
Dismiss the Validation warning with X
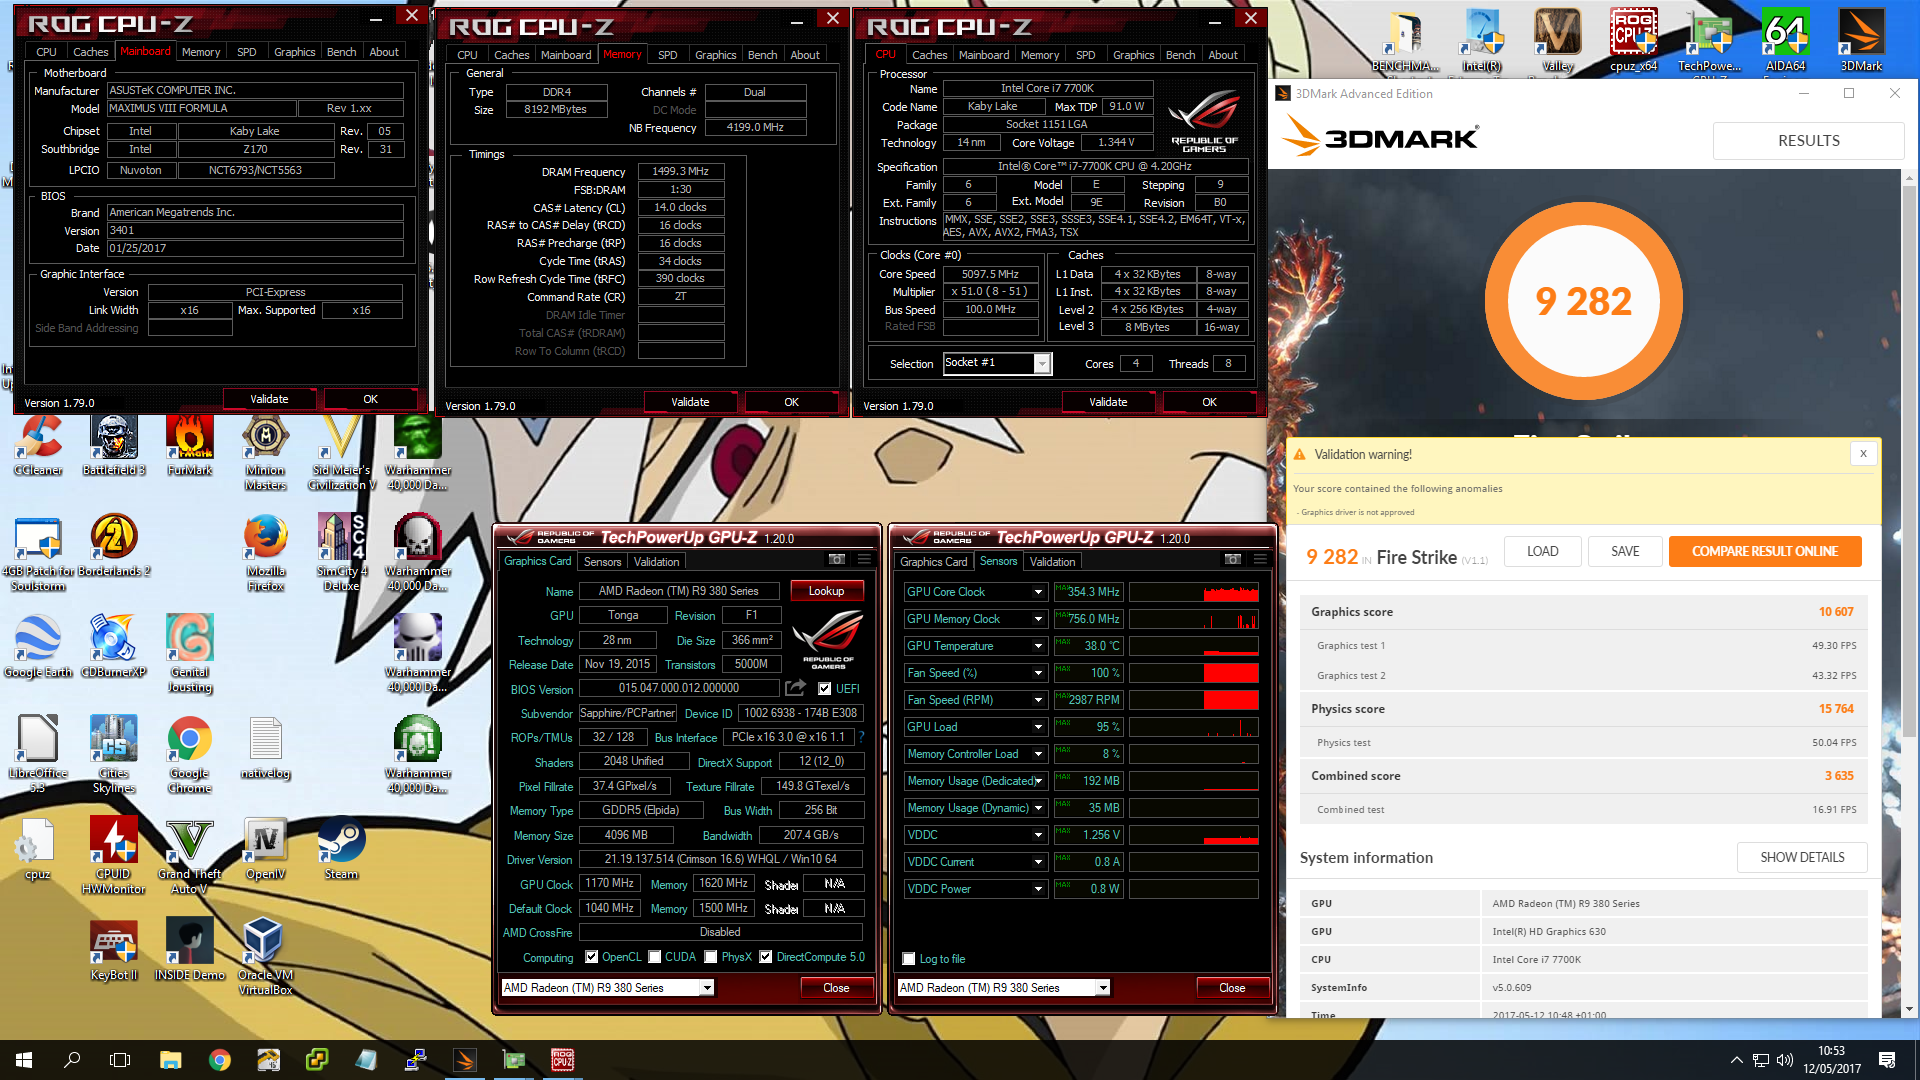click(1863, 454)
